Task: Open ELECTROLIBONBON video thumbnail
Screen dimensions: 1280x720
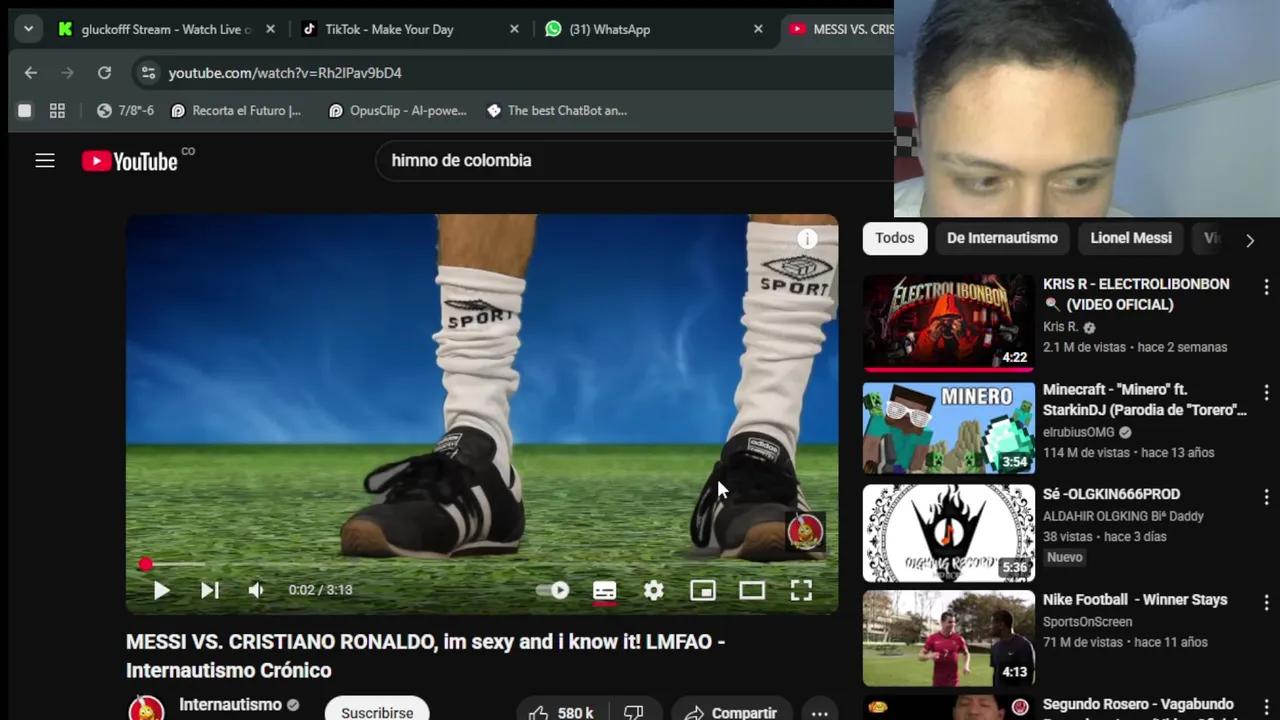Action: click(x=948, y=323)
